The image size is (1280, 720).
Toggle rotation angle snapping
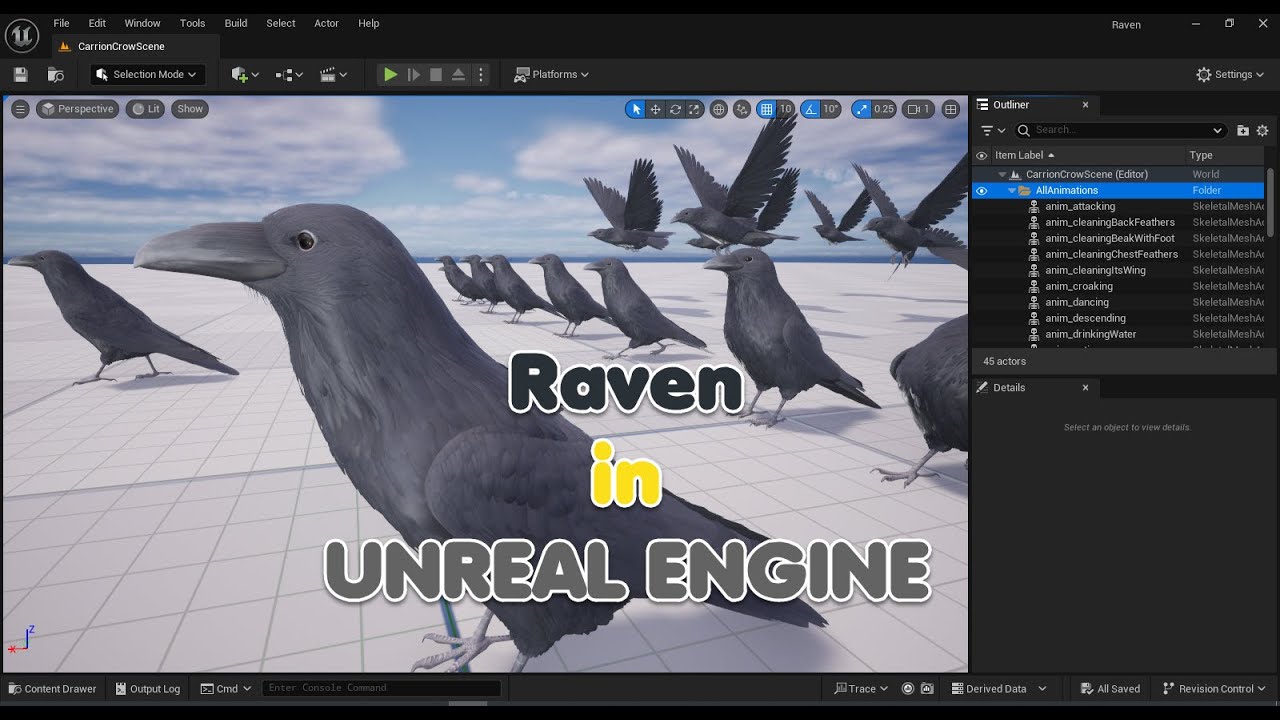(x=810, y=109)
